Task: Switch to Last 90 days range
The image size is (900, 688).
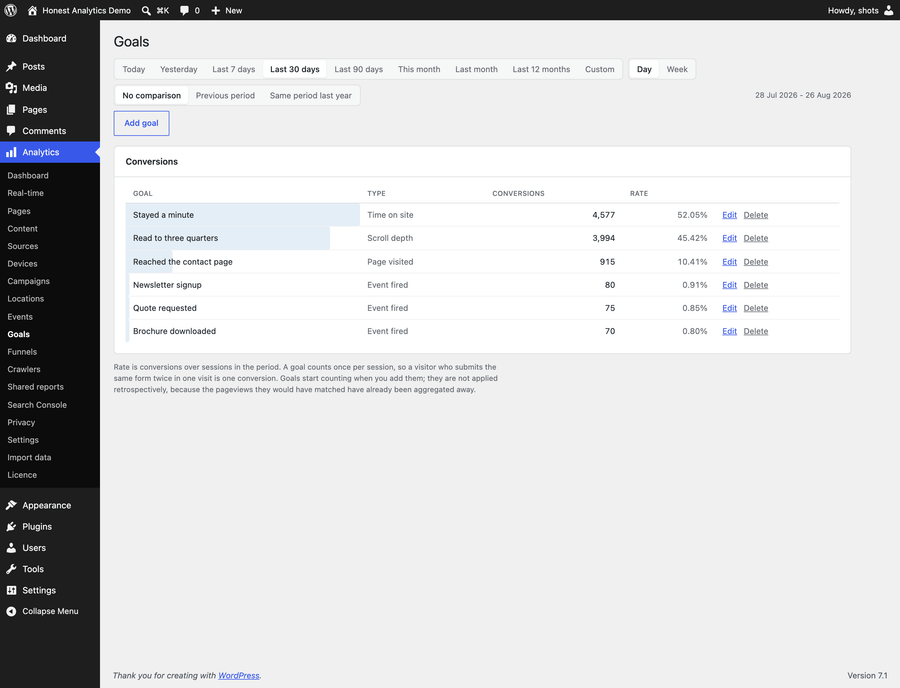Action: point(358,69)
